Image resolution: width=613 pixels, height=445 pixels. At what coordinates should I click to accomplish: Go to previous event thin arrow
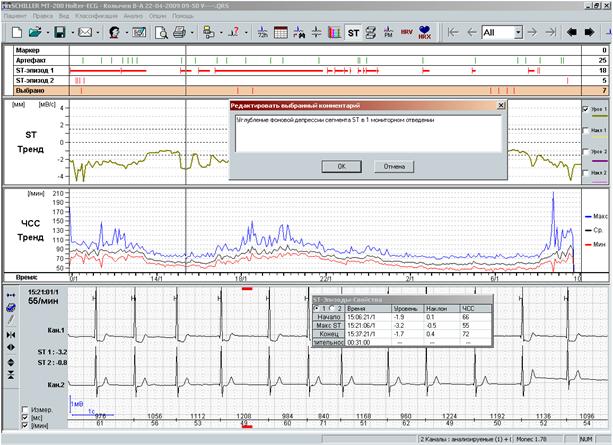click(x=471, y=32)
